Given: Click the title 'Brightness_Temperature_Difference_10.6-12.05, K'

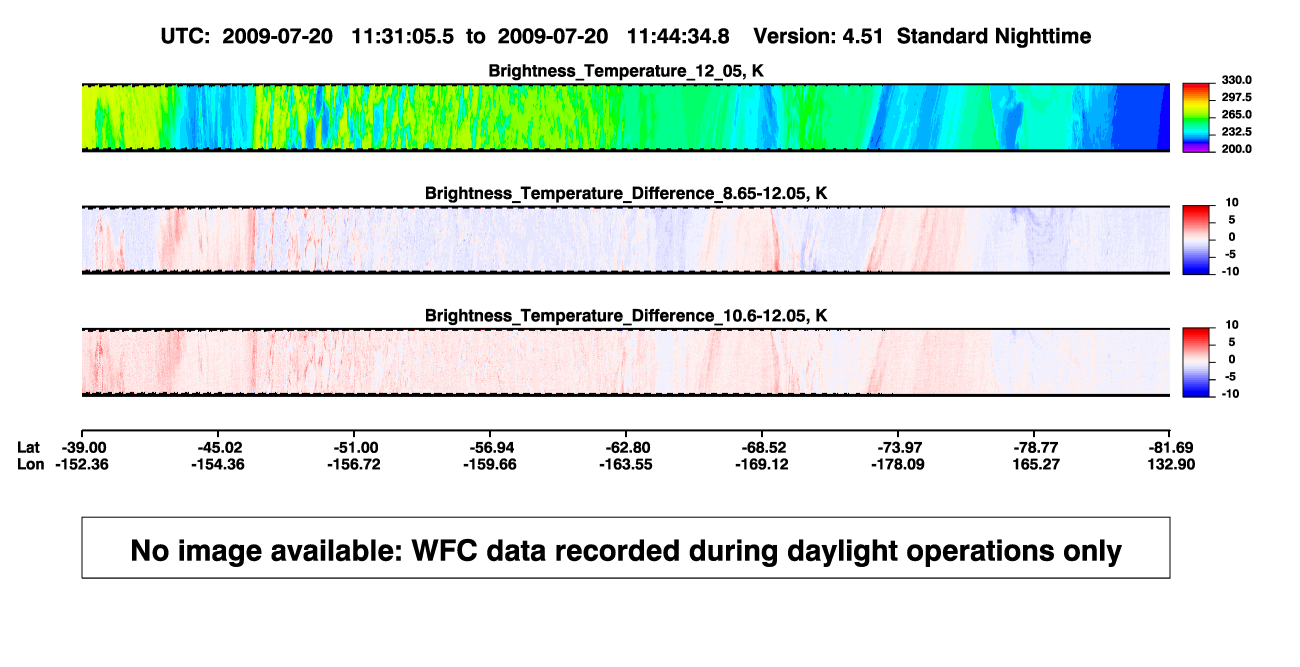Looking at the screenshot, I should 626,316.
